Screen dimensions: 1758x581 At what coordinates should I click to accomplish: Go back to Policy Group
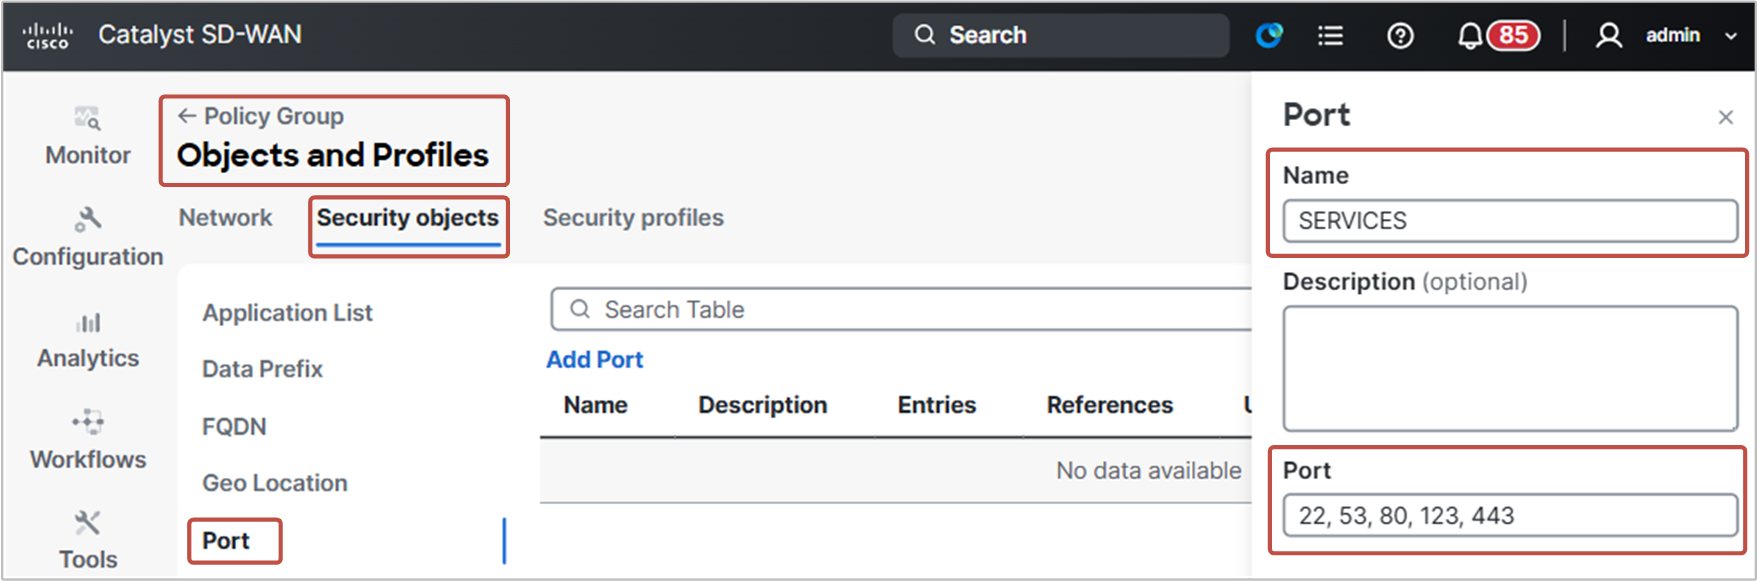point(260,116)
